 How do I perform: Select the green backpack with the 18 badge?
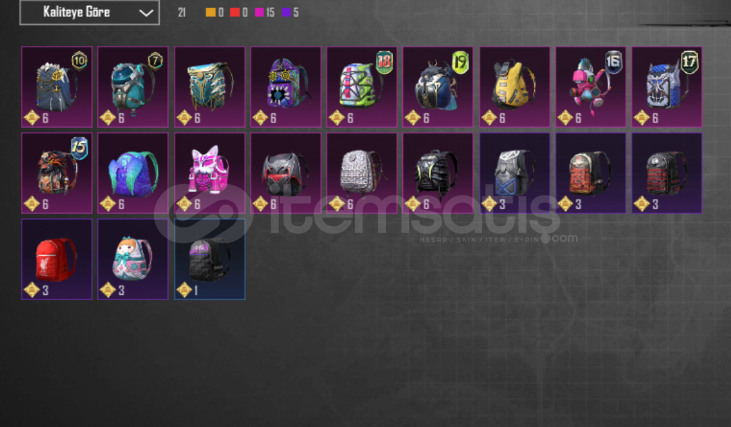click(x=362, y=87)
